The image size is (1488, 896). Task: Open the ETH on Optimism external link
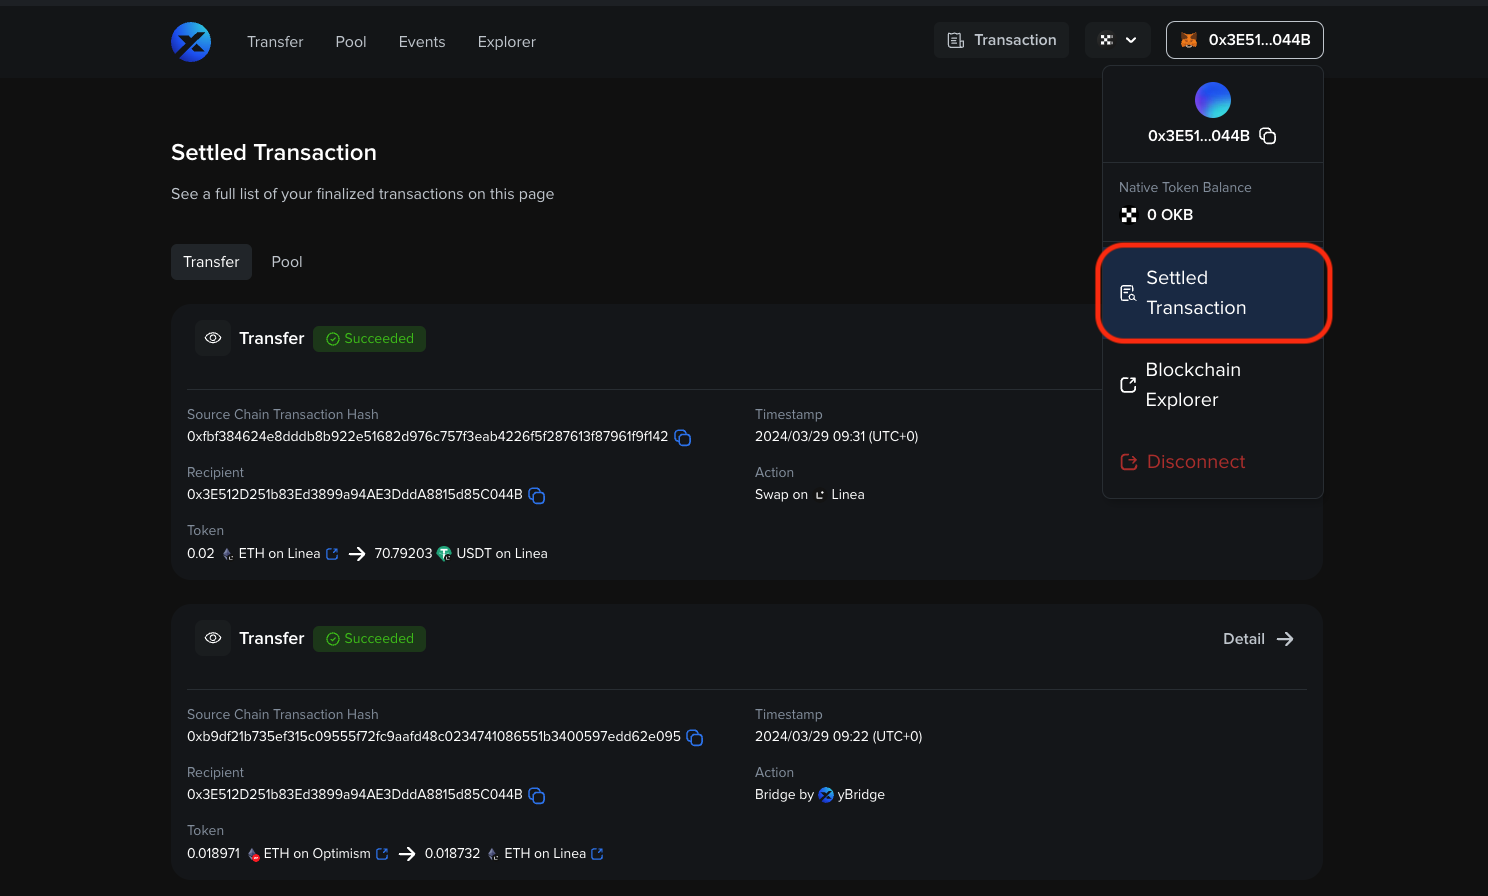pyautogui.click(x=383, y=853)
